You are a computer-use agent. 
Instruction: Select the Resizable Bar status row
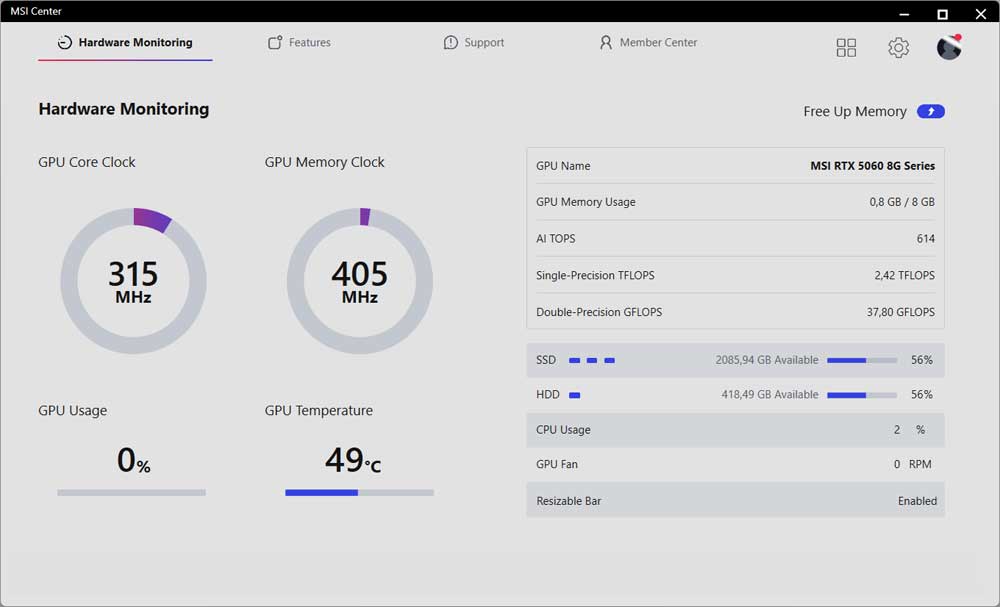pyautogui.click(x=735, y=500)
